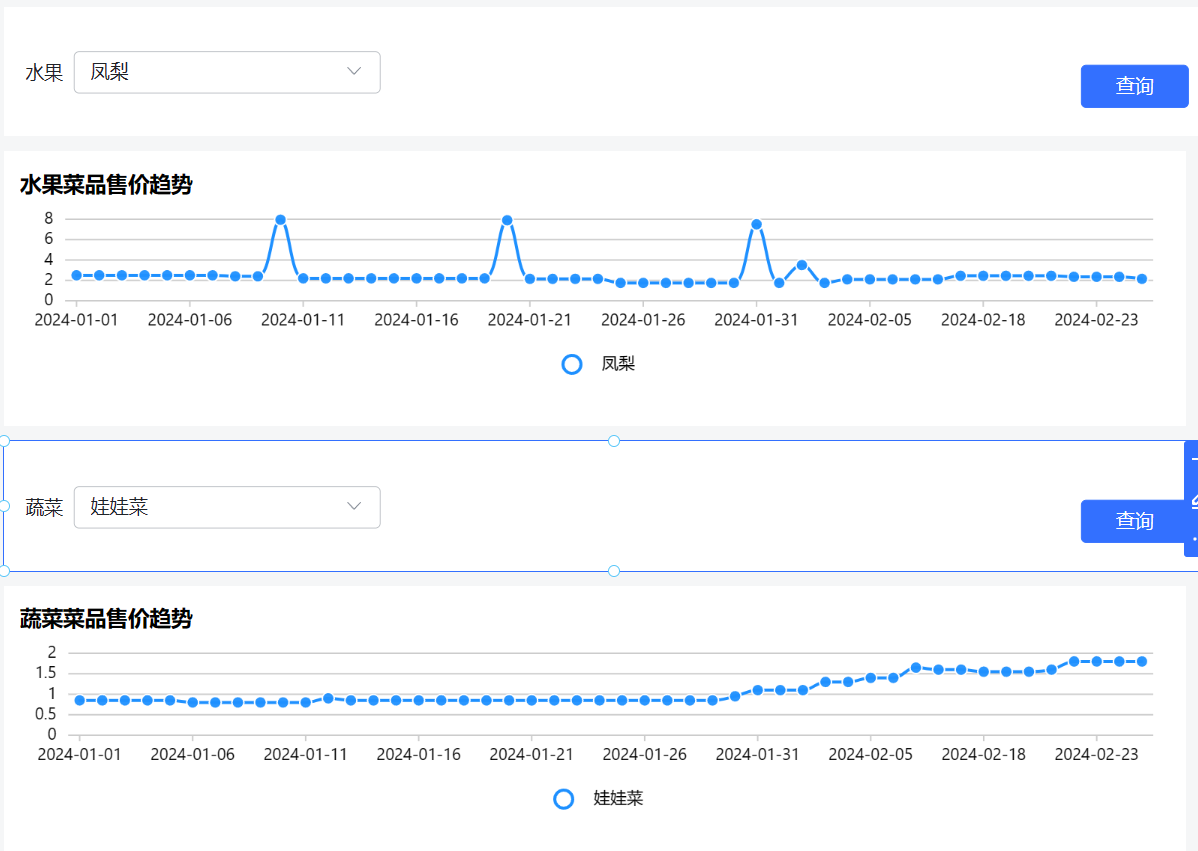Screen dimensions: 1198x851
Task: Click the 2024-01-01 data point in vegetable chart
Action: click(79, 700)
